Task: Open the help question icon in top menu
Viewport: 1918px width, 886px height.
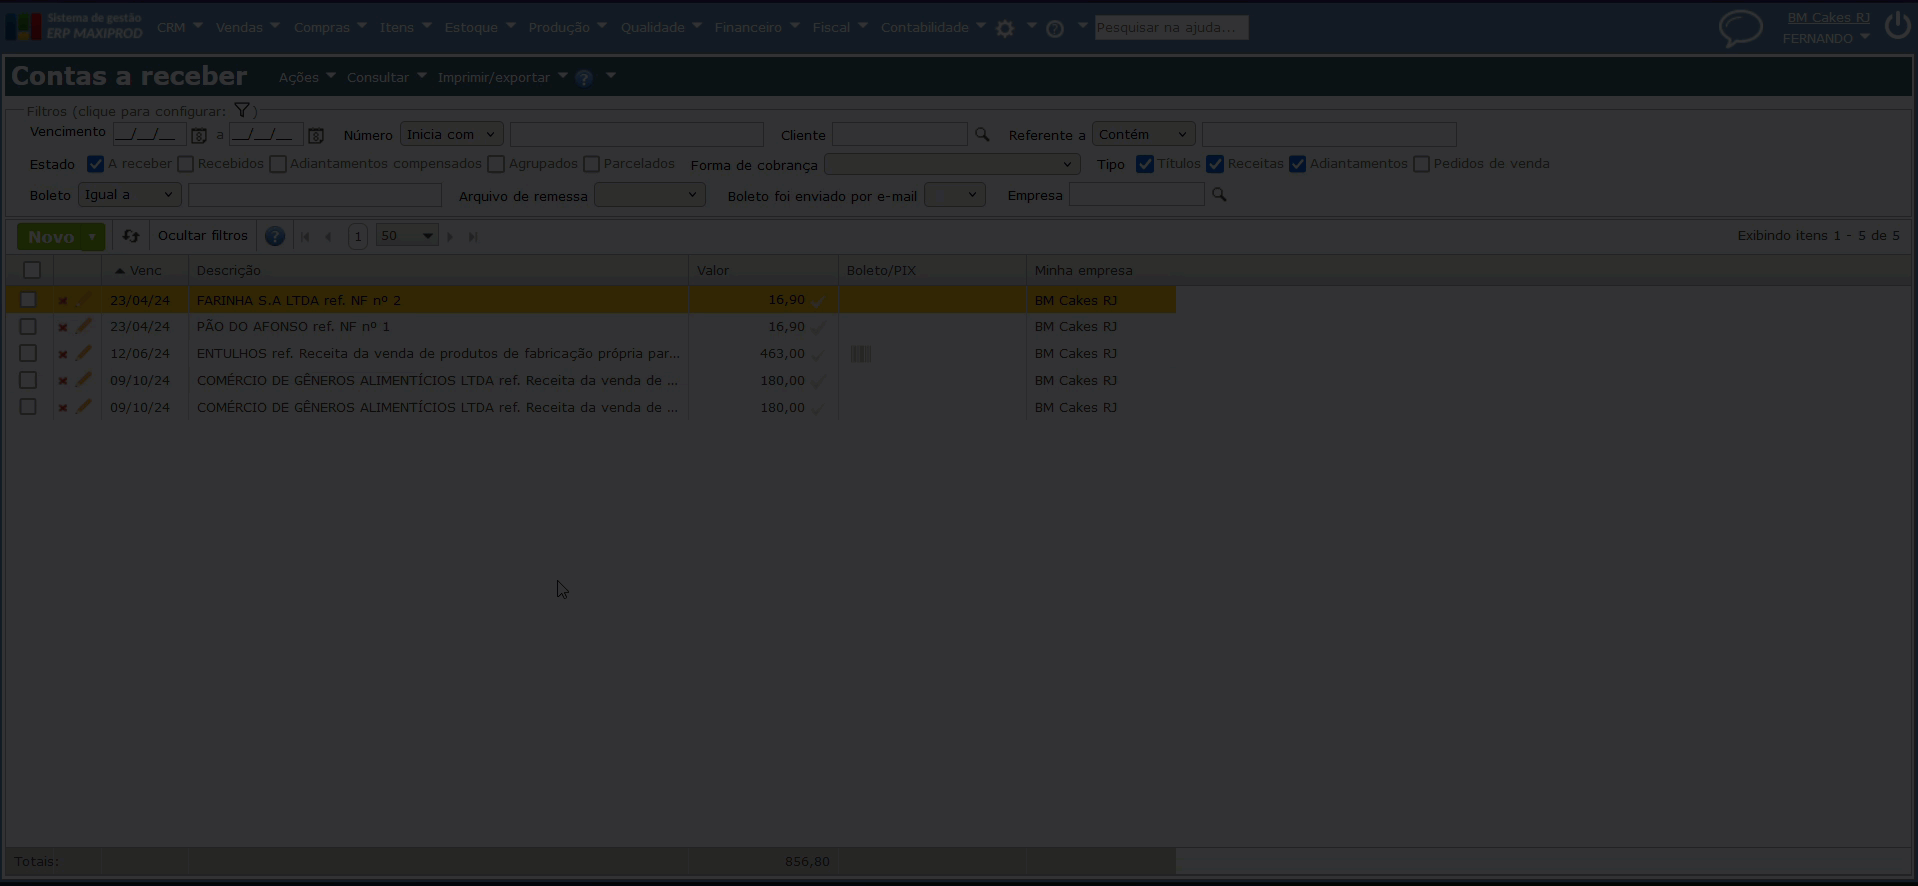Action: pyautogui.click(x=1055, y=29)
